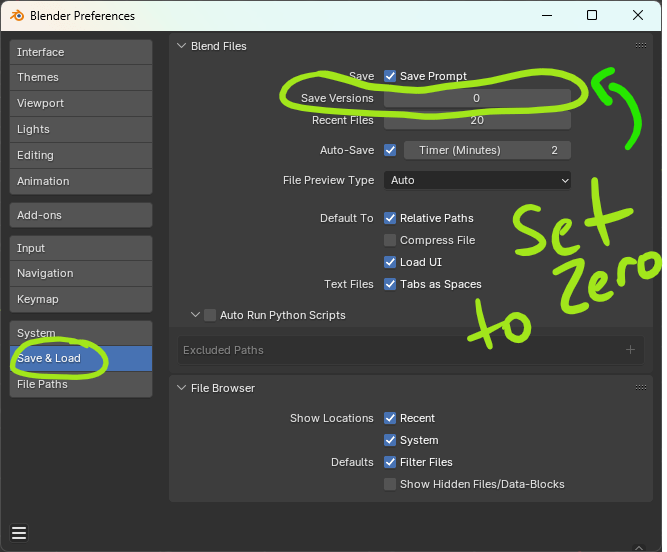Adjust the Timer (Minutes) field

pyautogui.click(x=487, y=150)
